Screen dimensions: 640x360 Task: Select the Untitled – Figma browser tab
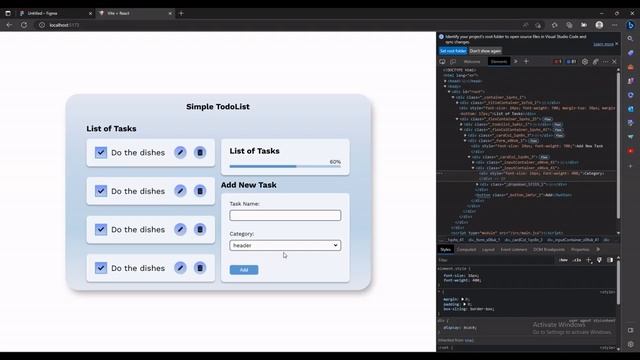click(55, 13)
